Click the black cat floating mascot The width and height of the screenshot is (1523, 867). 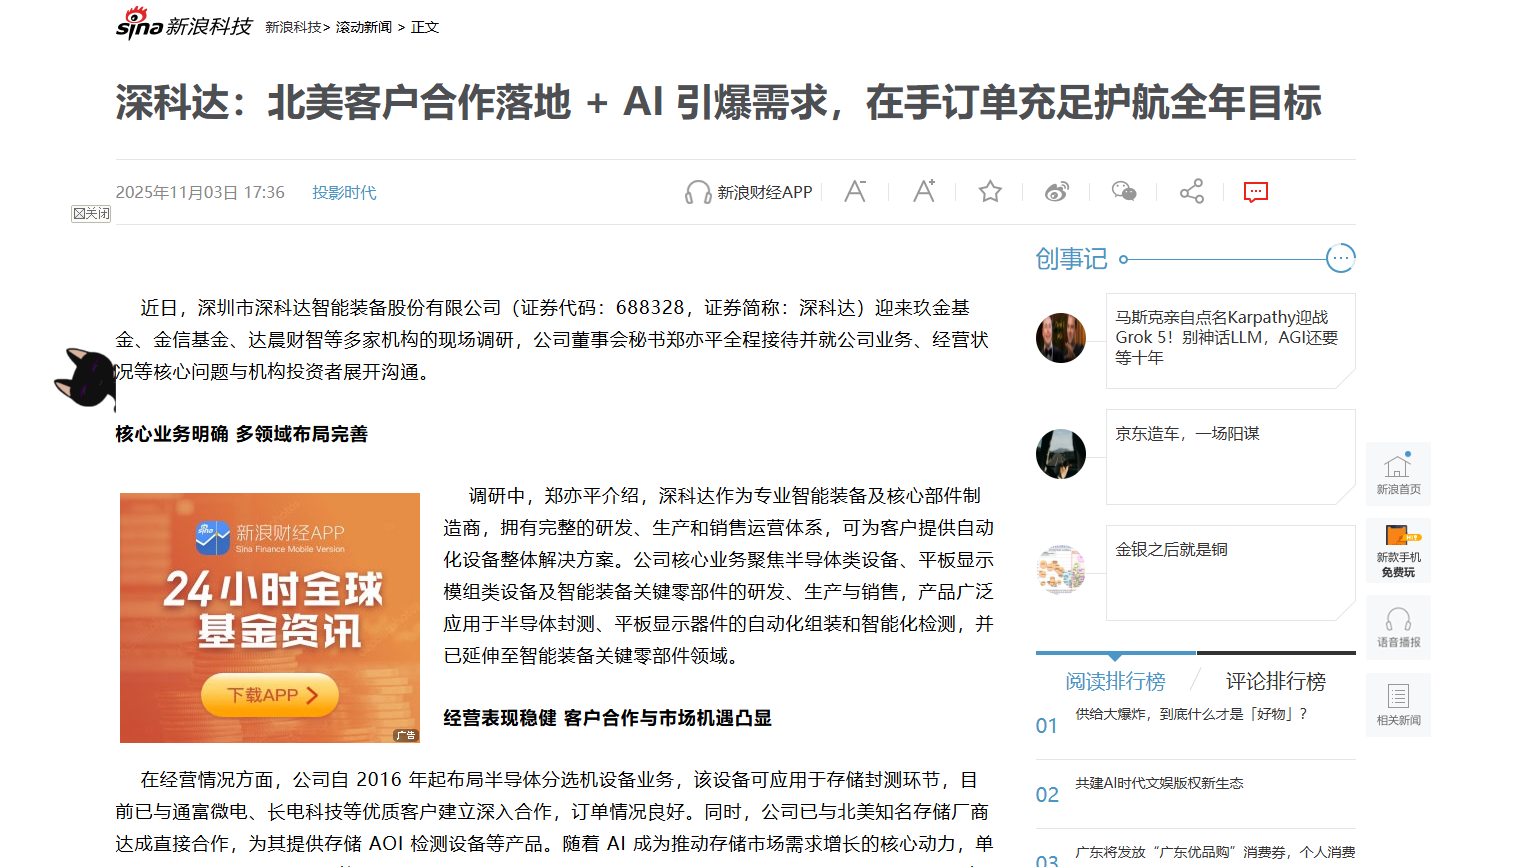(86, 378)
